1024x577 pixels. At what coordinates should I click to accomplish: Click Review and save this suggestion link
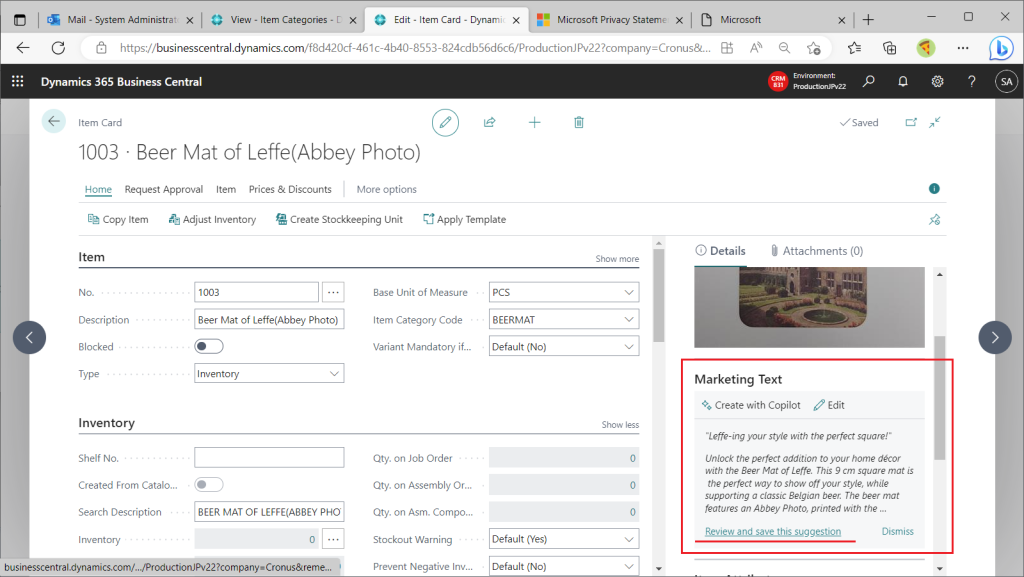[772, 531]
